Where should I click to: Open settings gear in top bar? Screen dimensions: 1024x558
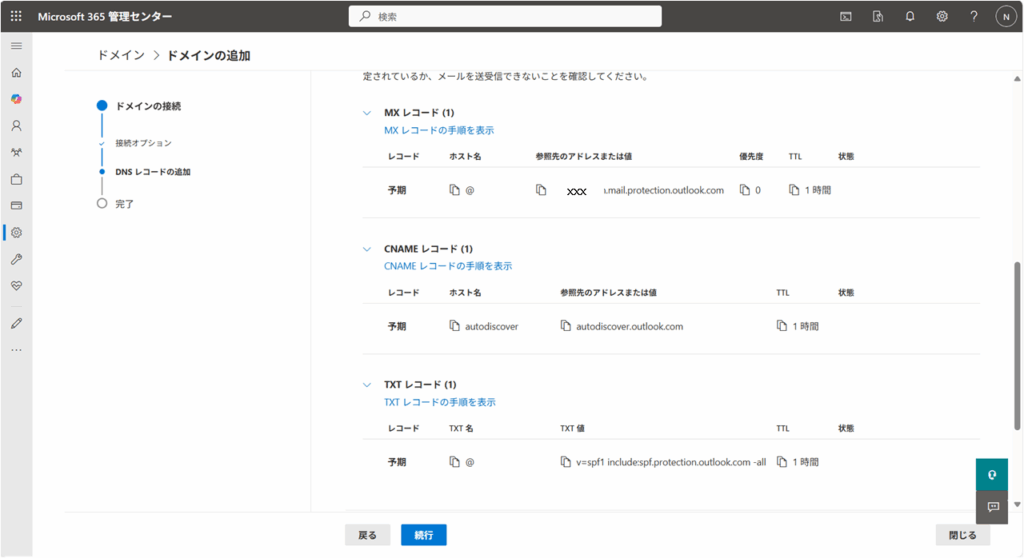(x=942, y=16)
